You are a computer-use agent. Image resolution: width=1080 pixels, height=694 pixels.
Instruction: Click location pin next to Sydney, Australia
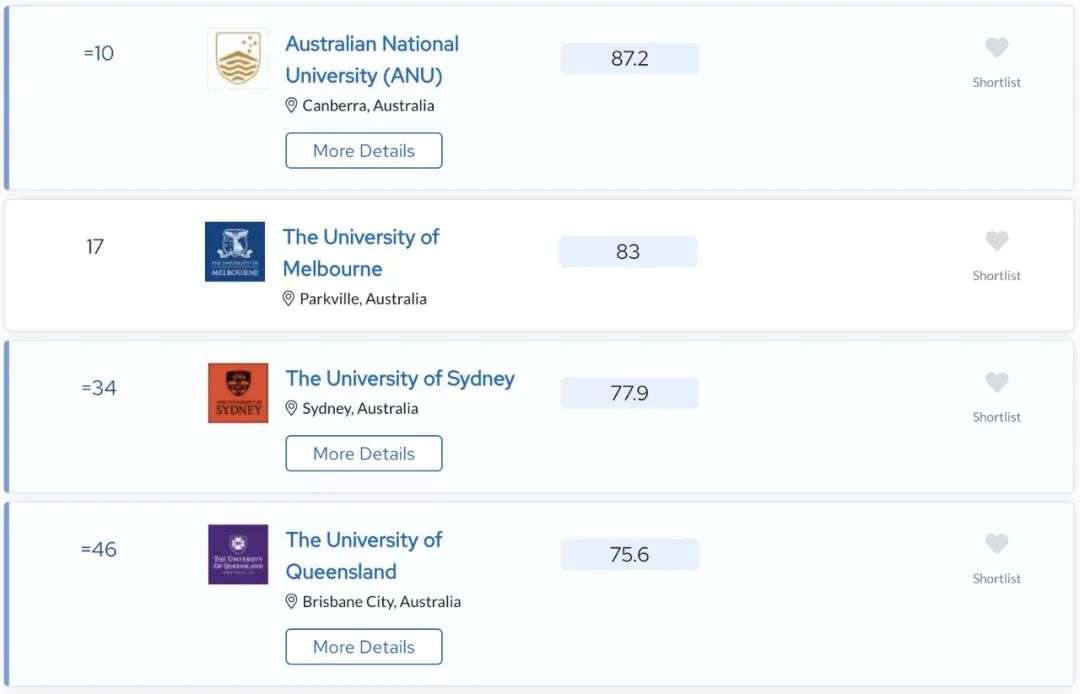[x=291, y=408]
